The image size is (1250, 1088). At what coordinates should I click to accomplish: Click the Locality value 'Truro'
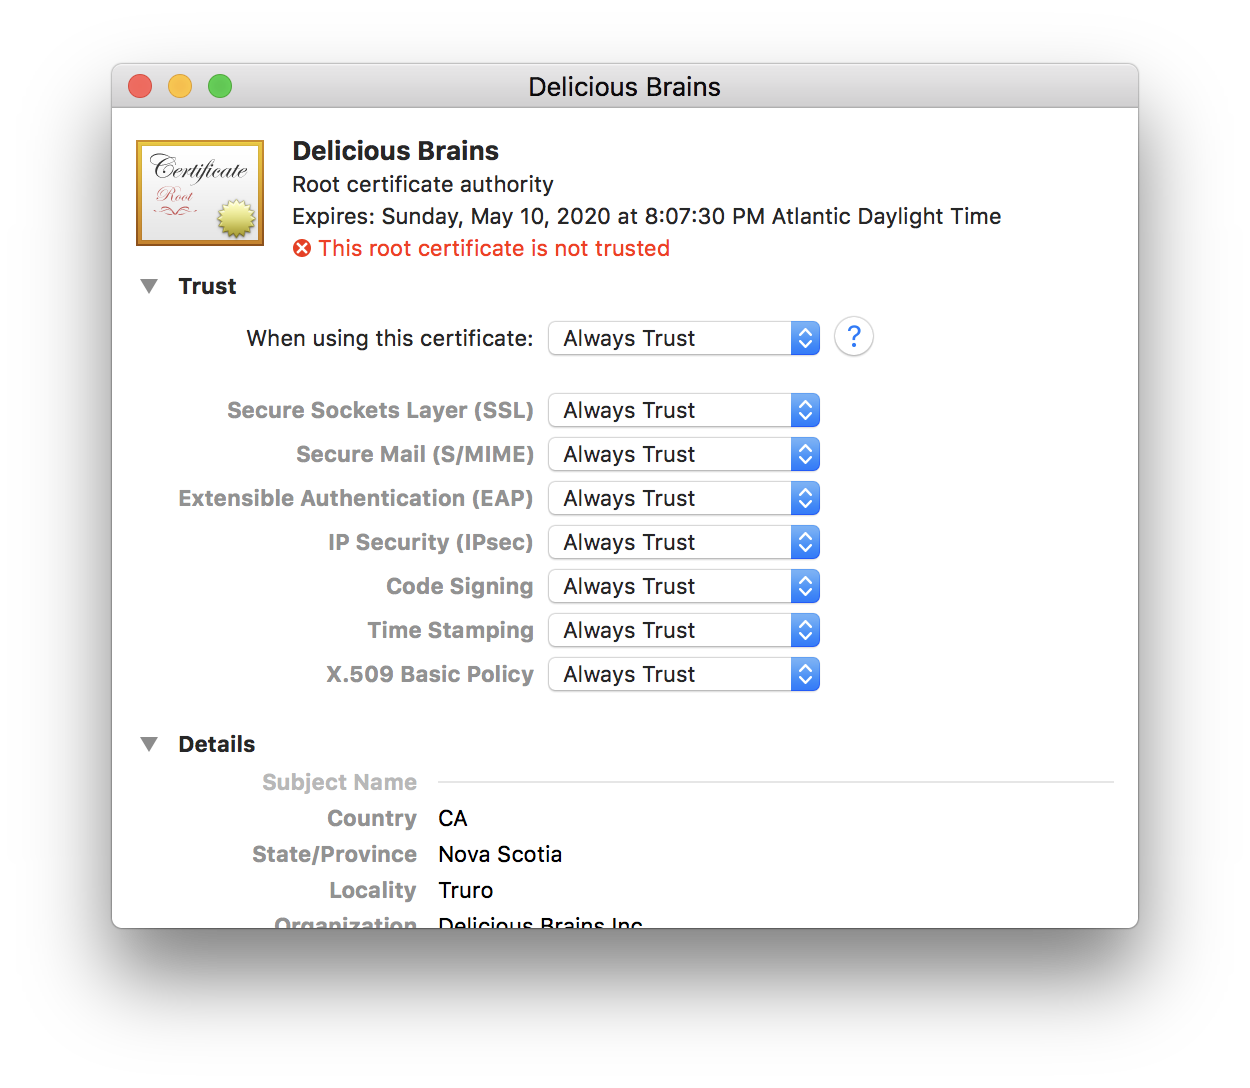466,890
